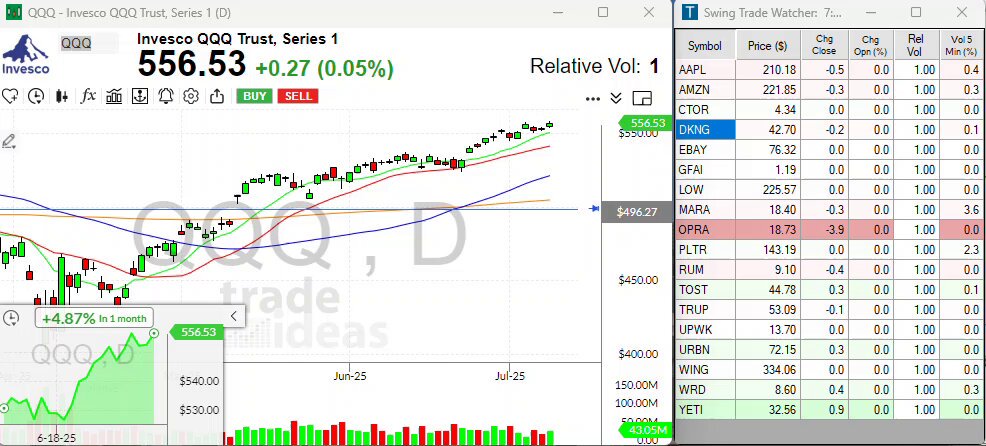This screenshot has height=446, width=986.
Task: Click the red SELL button
Action: point(298,96)
